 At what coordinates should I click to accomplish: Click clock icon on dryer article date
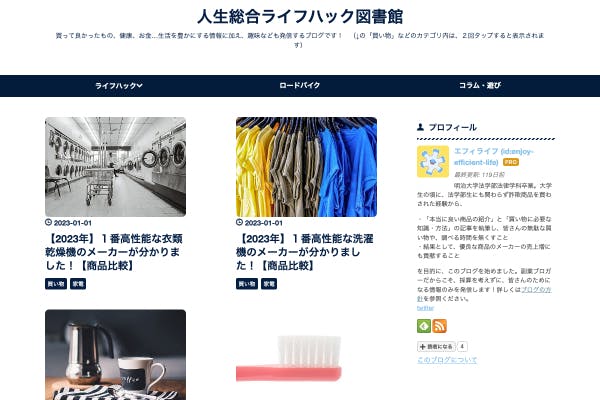pos(48,222)
